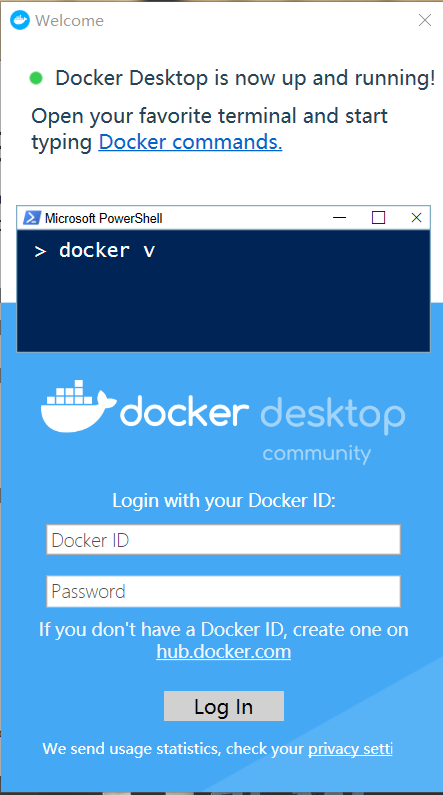Minimize the Microsoft PowerShell preview window
The image size is (443, 795).
tap(340, 218)
